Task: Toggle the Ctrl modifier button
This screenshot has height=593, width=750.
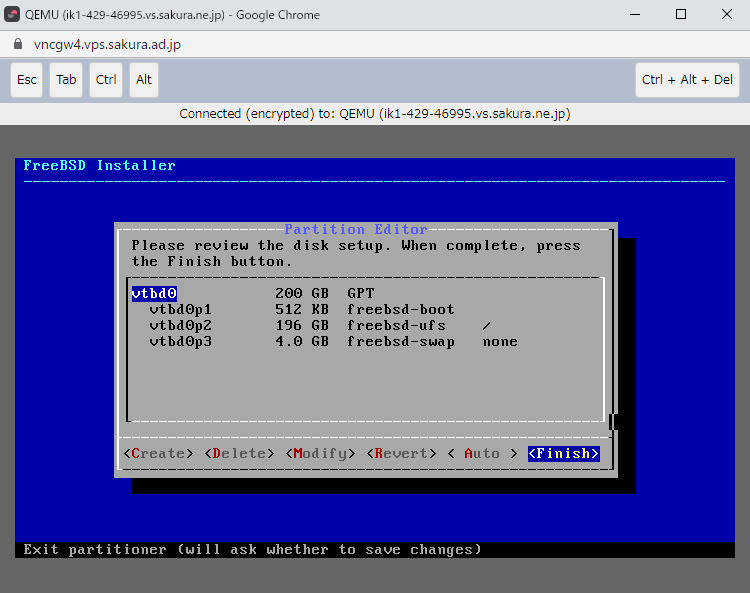Action: pyautogui.click(x=106, y=80)
